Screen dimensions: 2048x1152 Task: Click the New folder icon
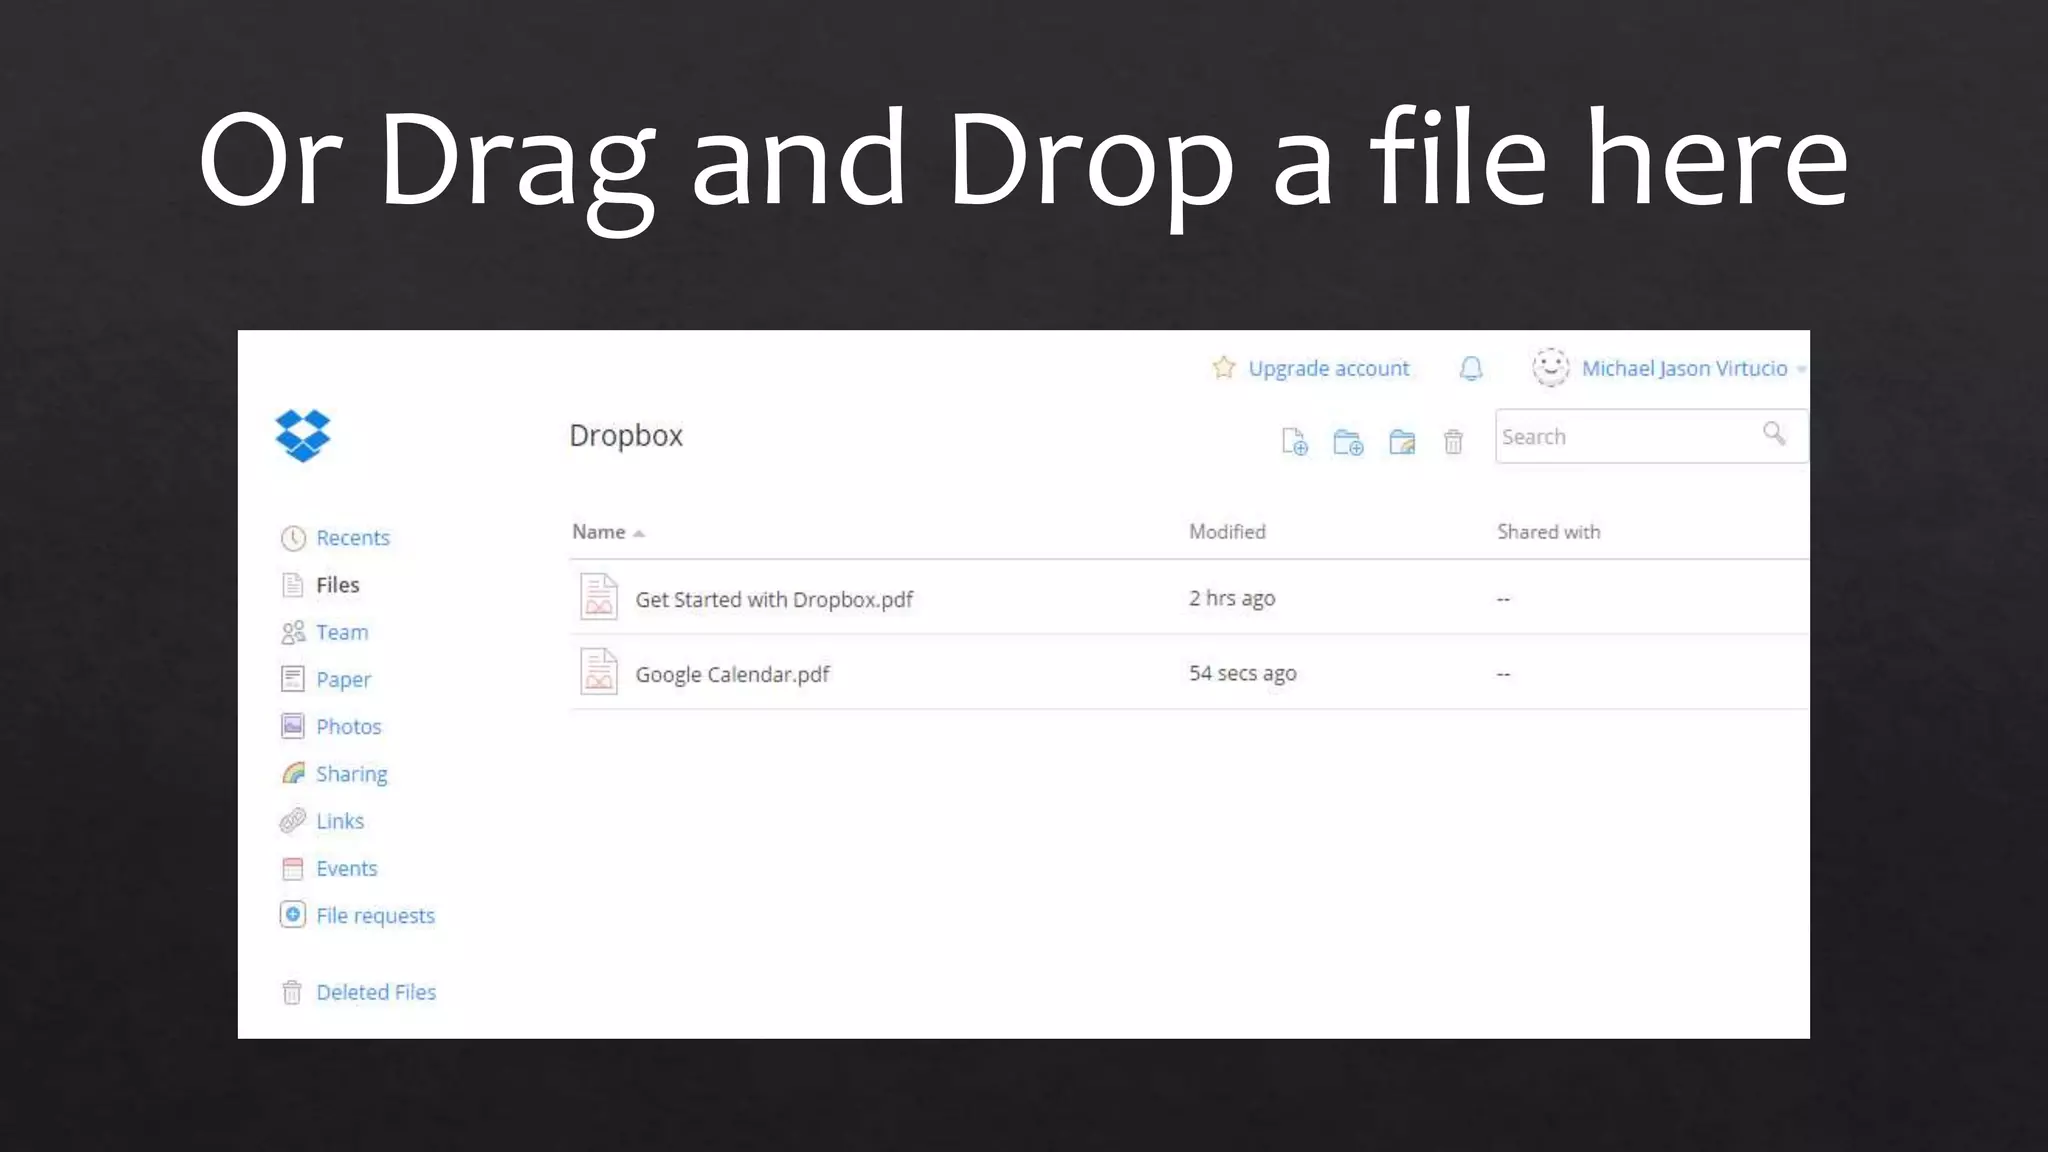(x=1348, y=441)
